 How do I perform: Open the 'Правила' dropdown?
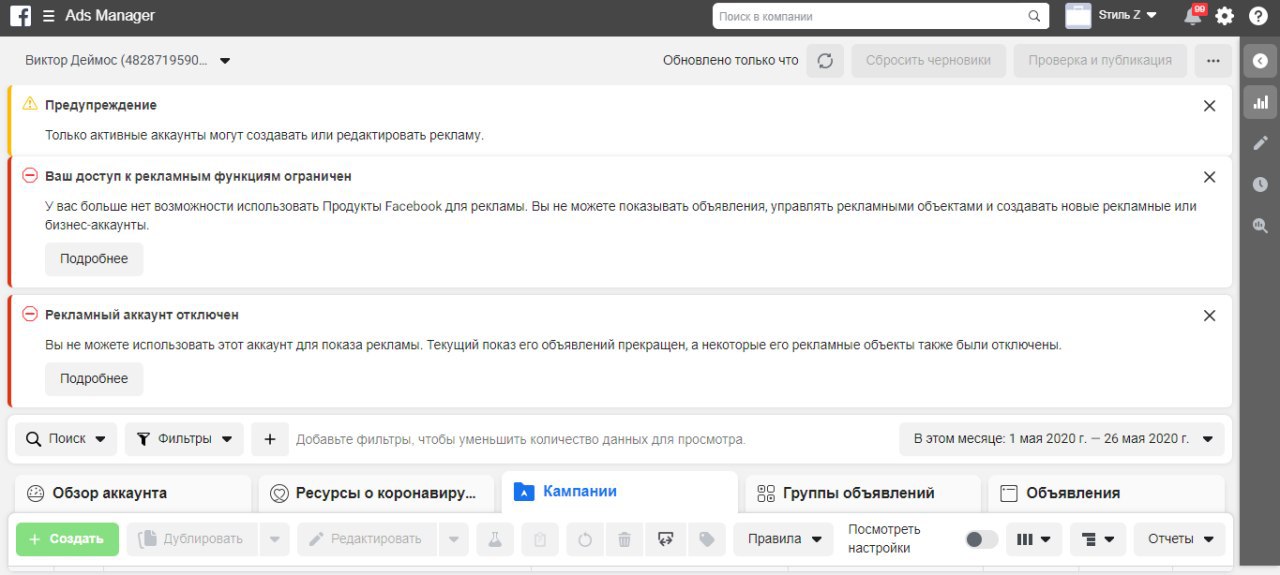pyautogui.click(x=783, y=539)
